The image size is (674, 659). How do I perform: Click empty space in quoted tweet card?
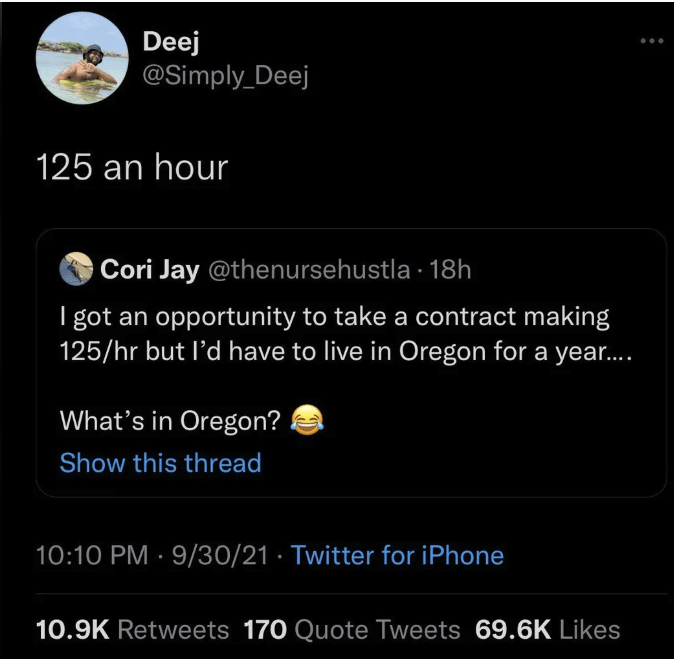point(500,440)
